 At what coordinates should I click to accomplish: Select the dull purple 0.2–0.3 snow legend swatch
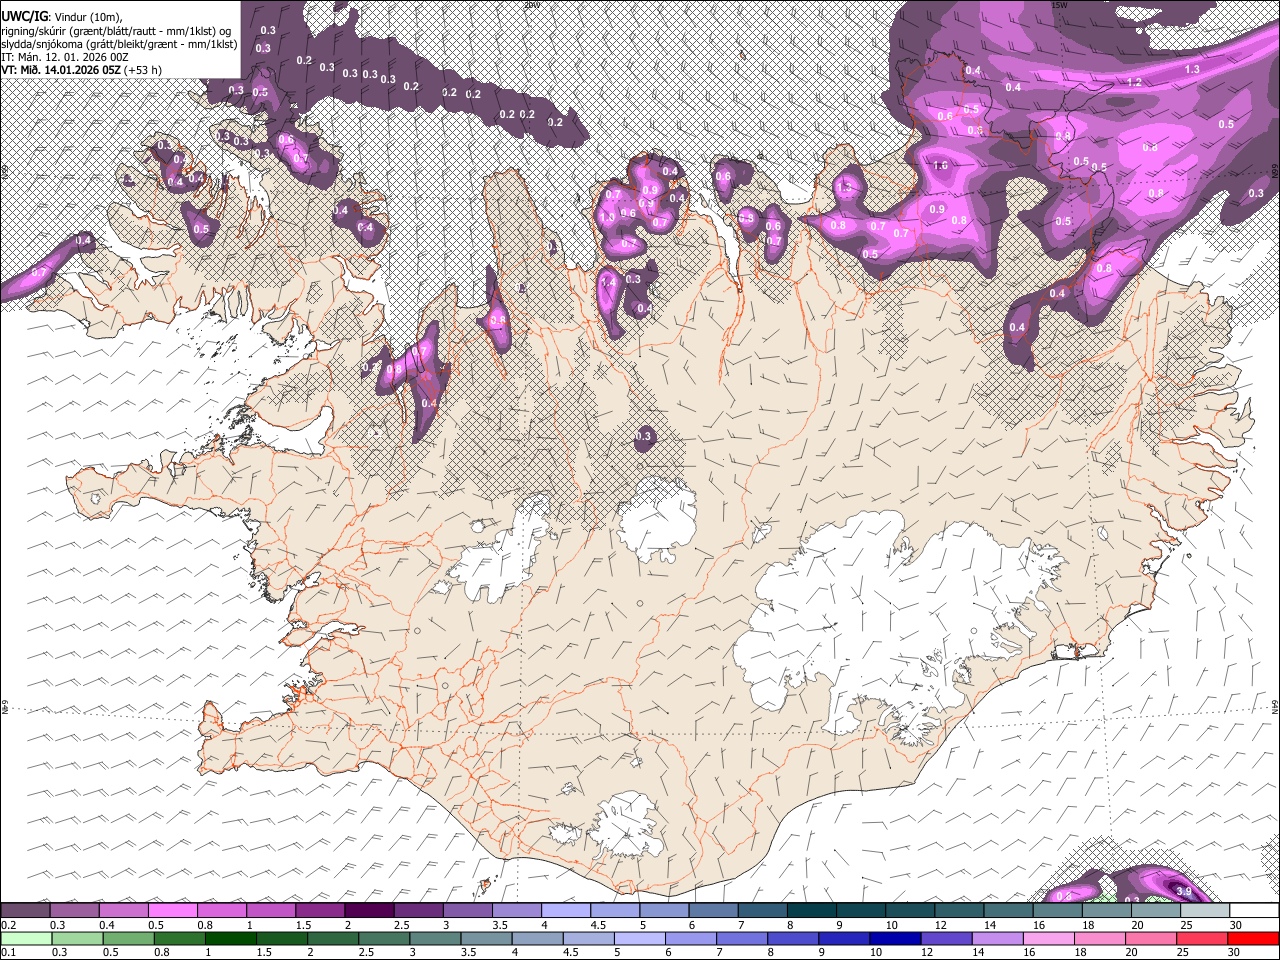[26, 911]
